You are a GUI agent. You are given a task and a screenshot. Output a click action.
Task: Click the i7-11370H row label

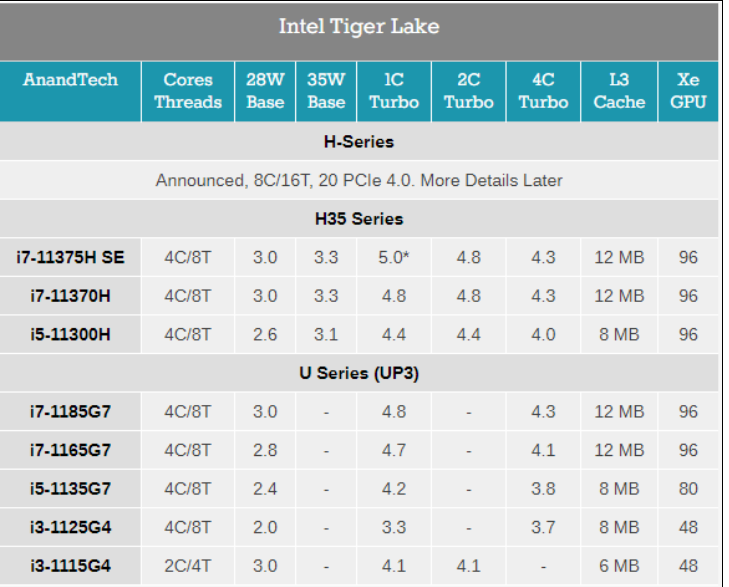tap(70, 296)
